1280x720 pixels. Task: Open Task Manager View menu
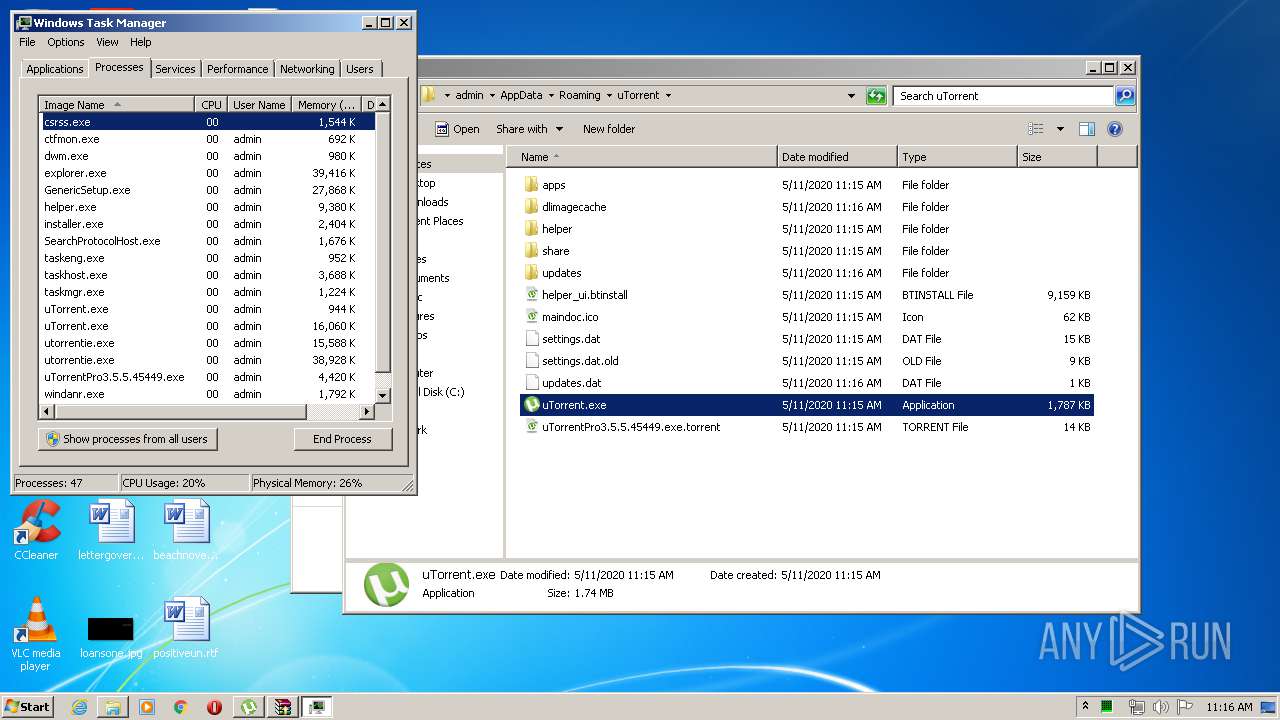pyautogui.click(x=107, y=42)
